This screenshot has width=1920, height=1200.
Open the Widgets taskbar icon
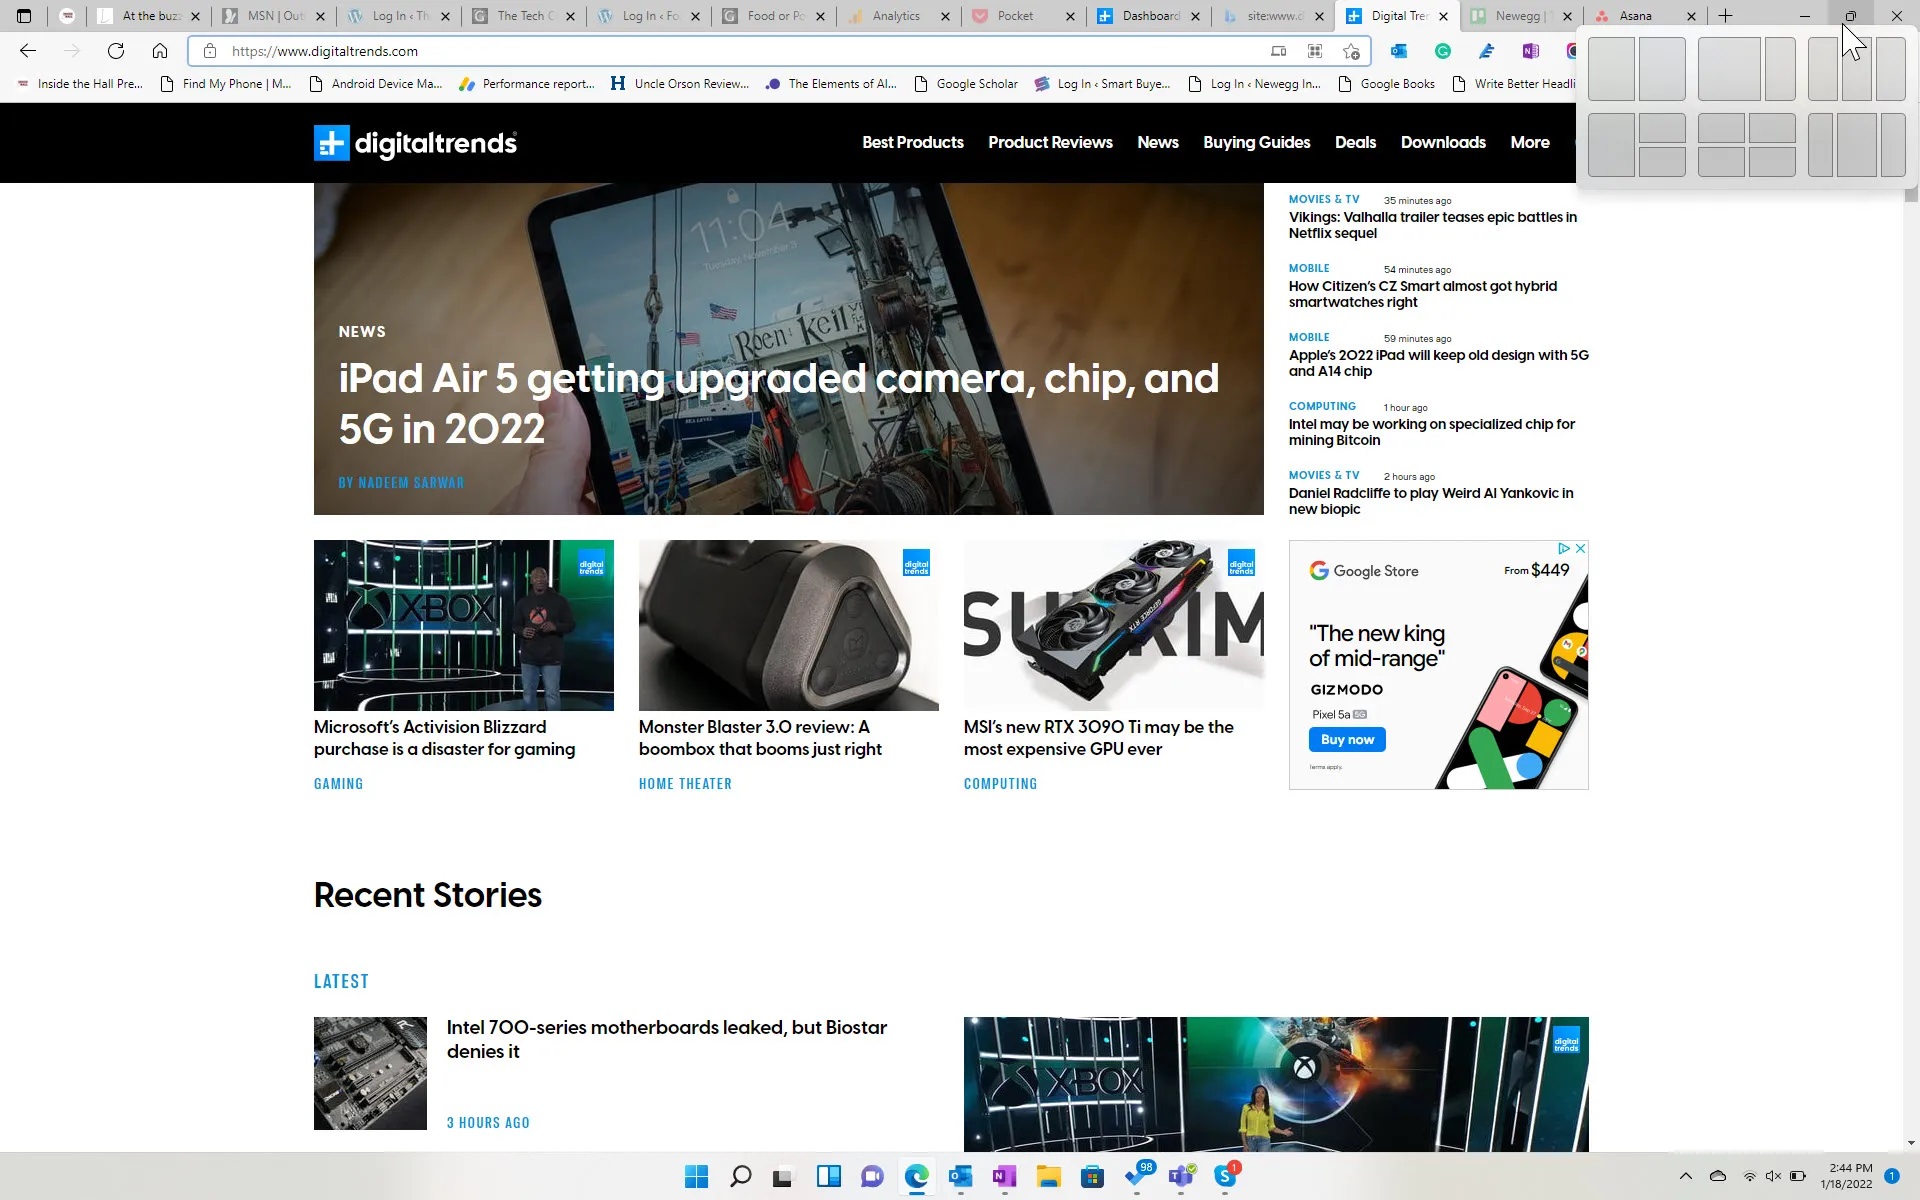pos(829,1176)
